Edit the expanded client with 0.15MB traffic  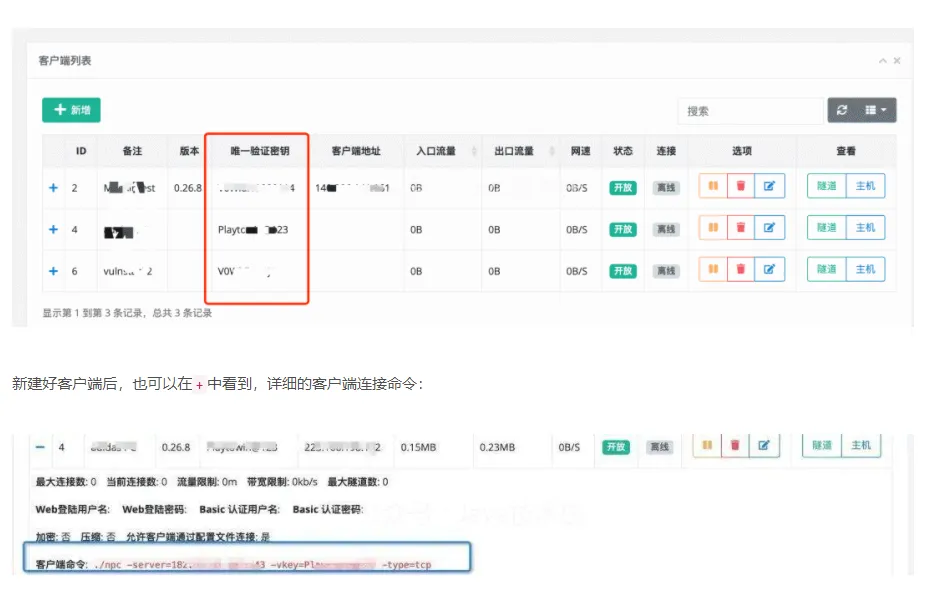764,445
